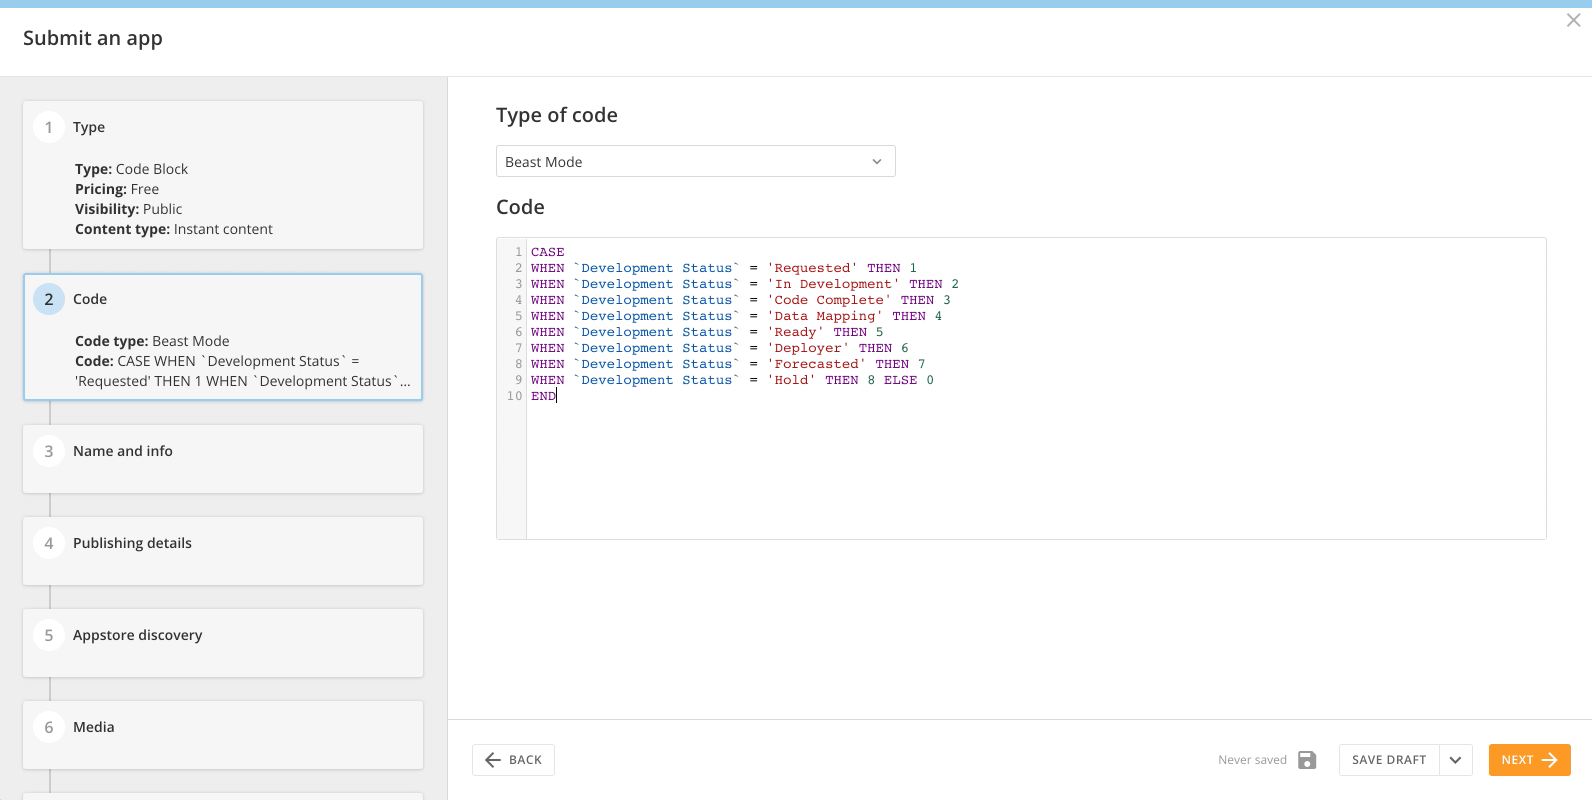The image size is (1592, 800).
Task: Click the Never saved status text
Action: click(1252, 760)
